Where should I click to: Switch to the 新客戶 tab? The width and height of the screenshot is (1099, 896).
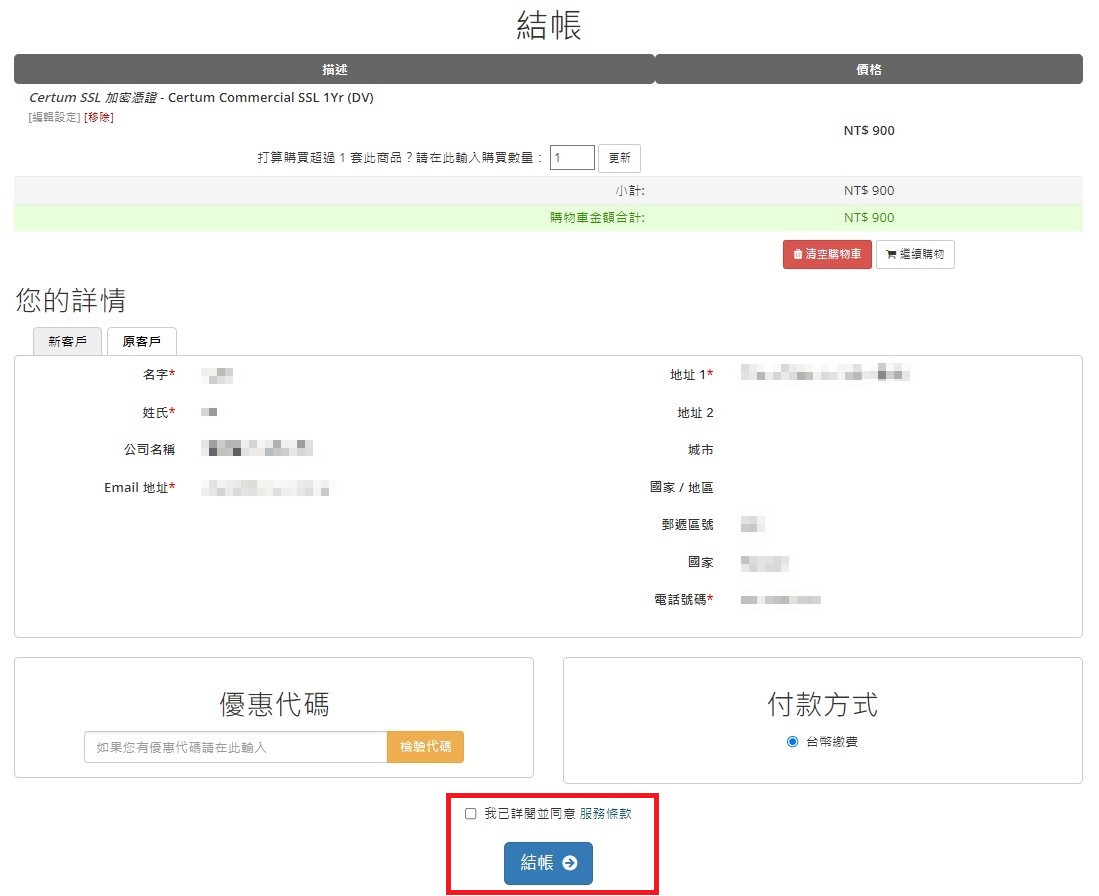pos(67,341)
